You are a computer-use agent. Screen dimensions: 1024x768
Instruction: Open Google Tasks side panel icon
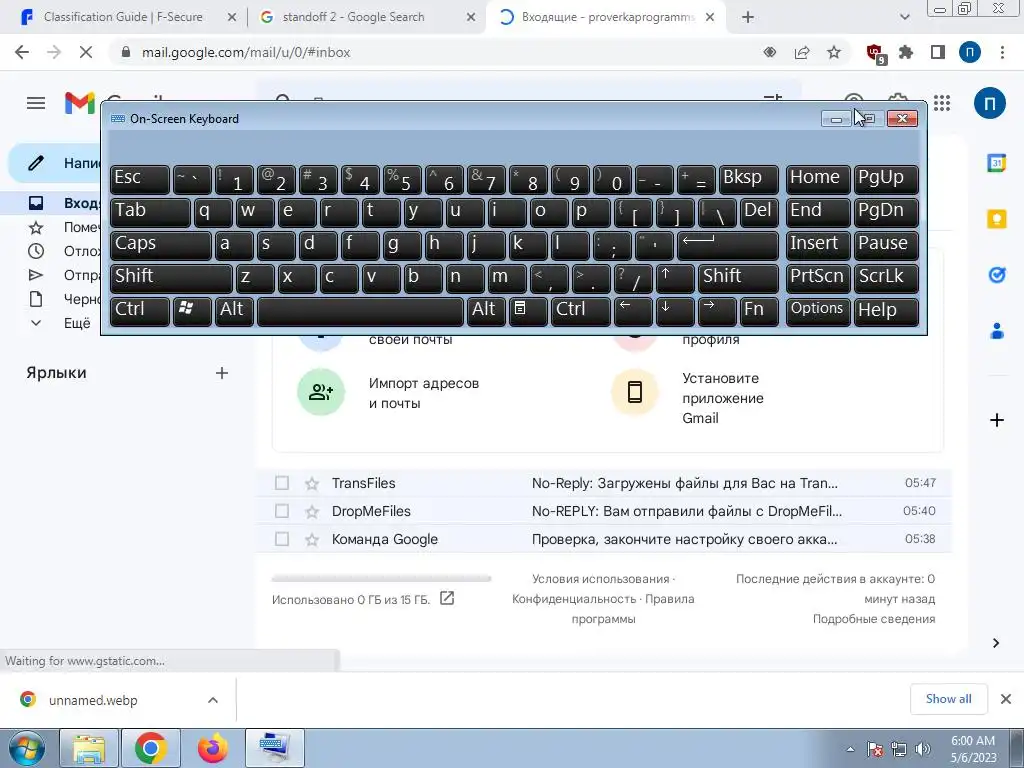point(997,275)
